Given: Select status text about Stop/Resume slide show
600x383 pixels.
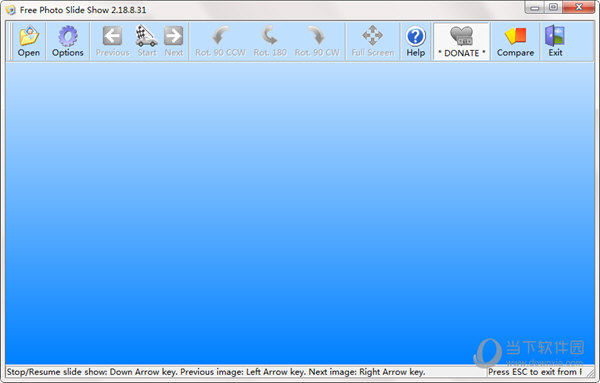Looking at the screenshot, I should 216,372.
